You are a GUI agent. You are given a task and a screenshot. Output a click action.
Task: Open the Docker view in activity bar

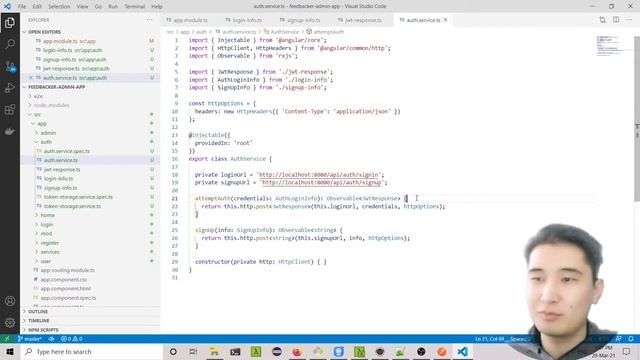click(x=10, y=131)
